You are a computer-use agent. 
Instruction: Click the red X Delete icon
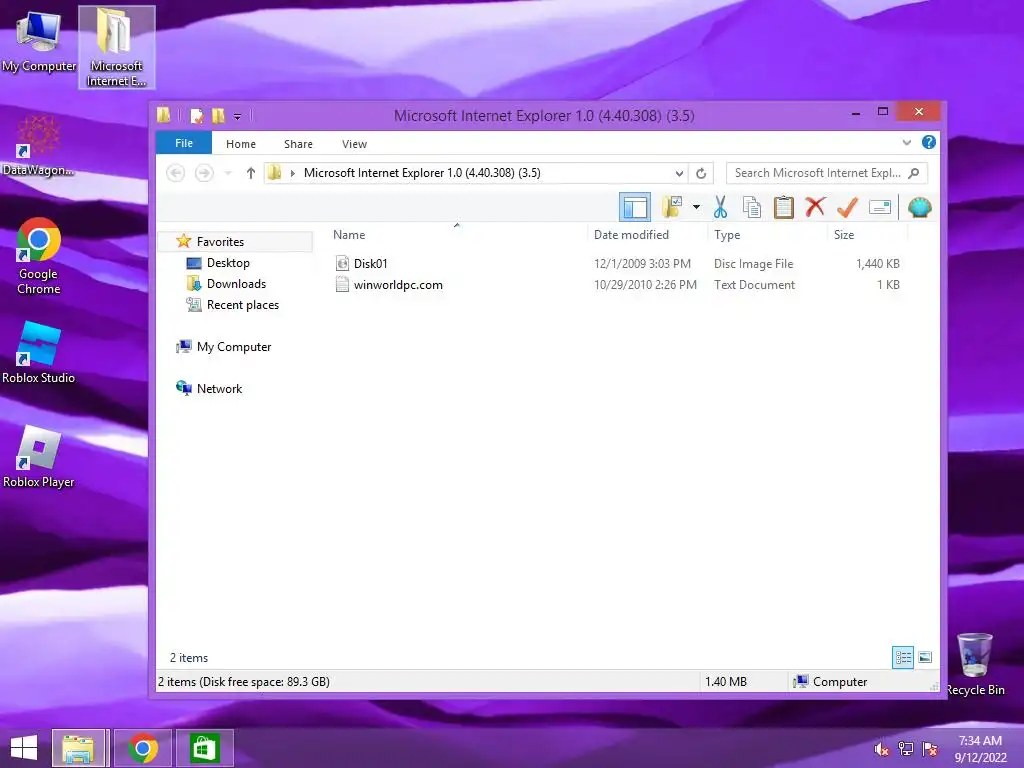pos(815,207)
